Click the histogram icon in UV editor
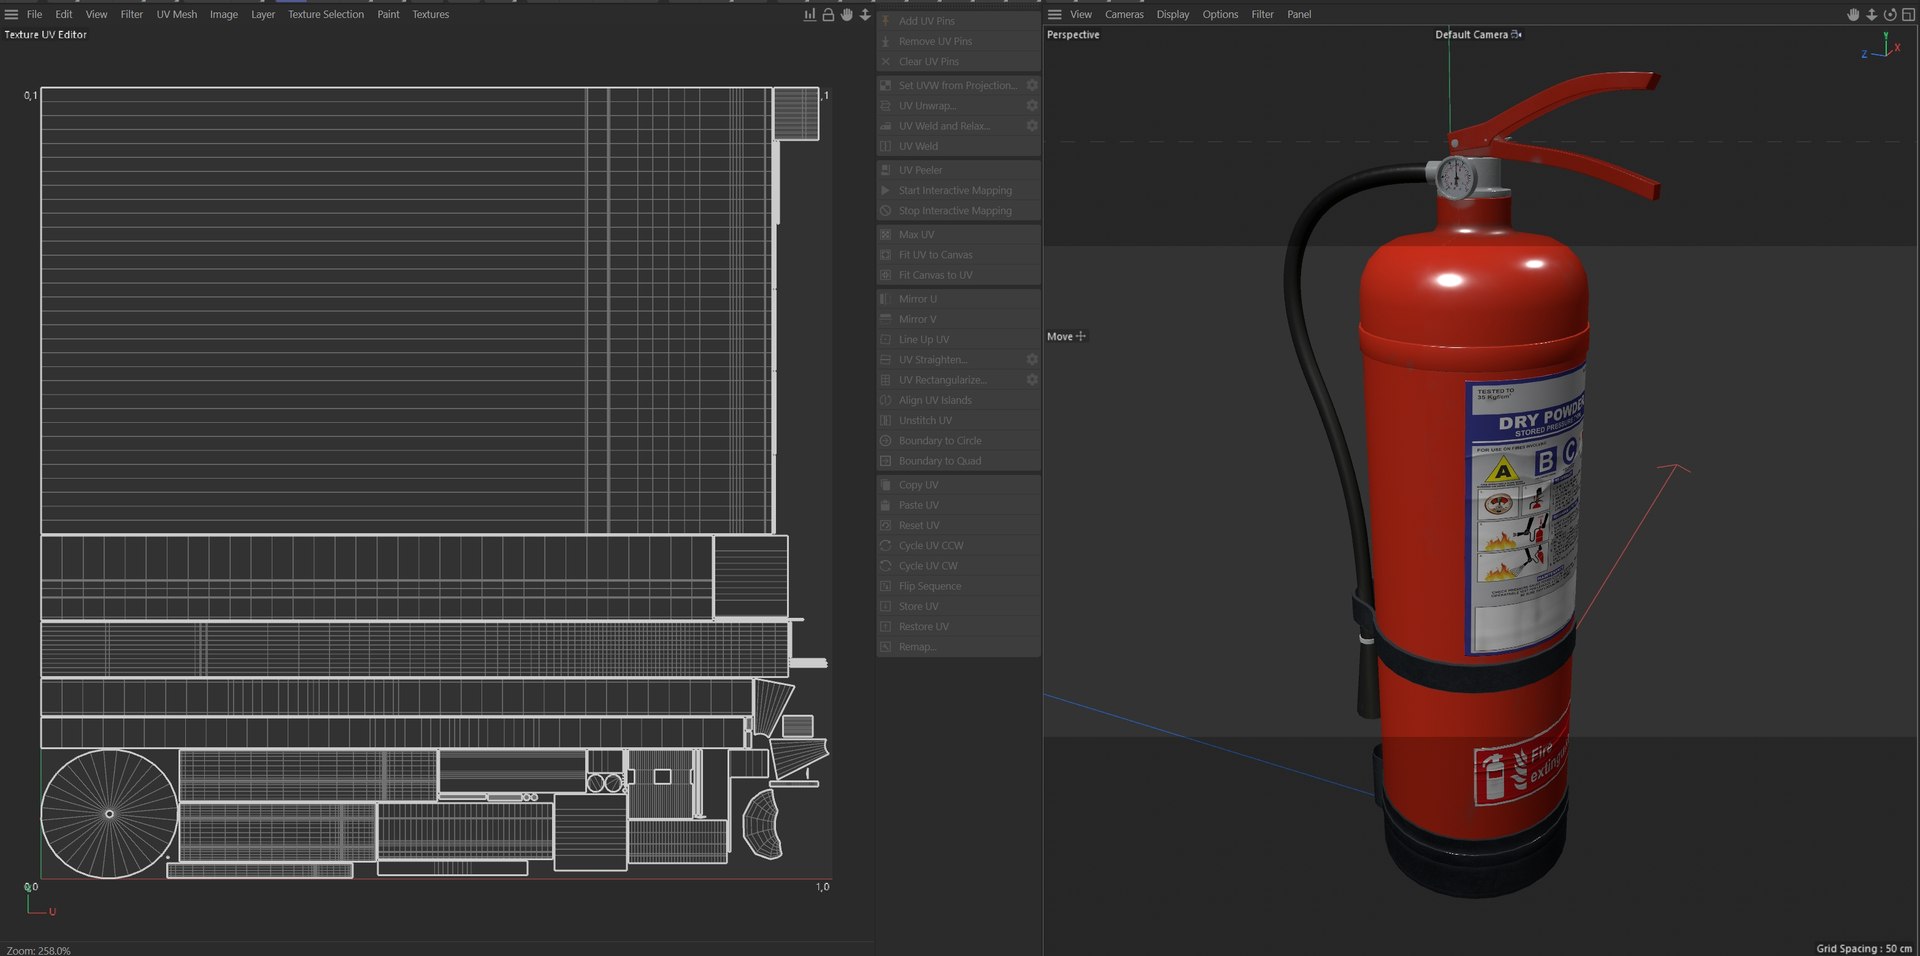This screenshot has height=956, width=1920. [809, 14]
